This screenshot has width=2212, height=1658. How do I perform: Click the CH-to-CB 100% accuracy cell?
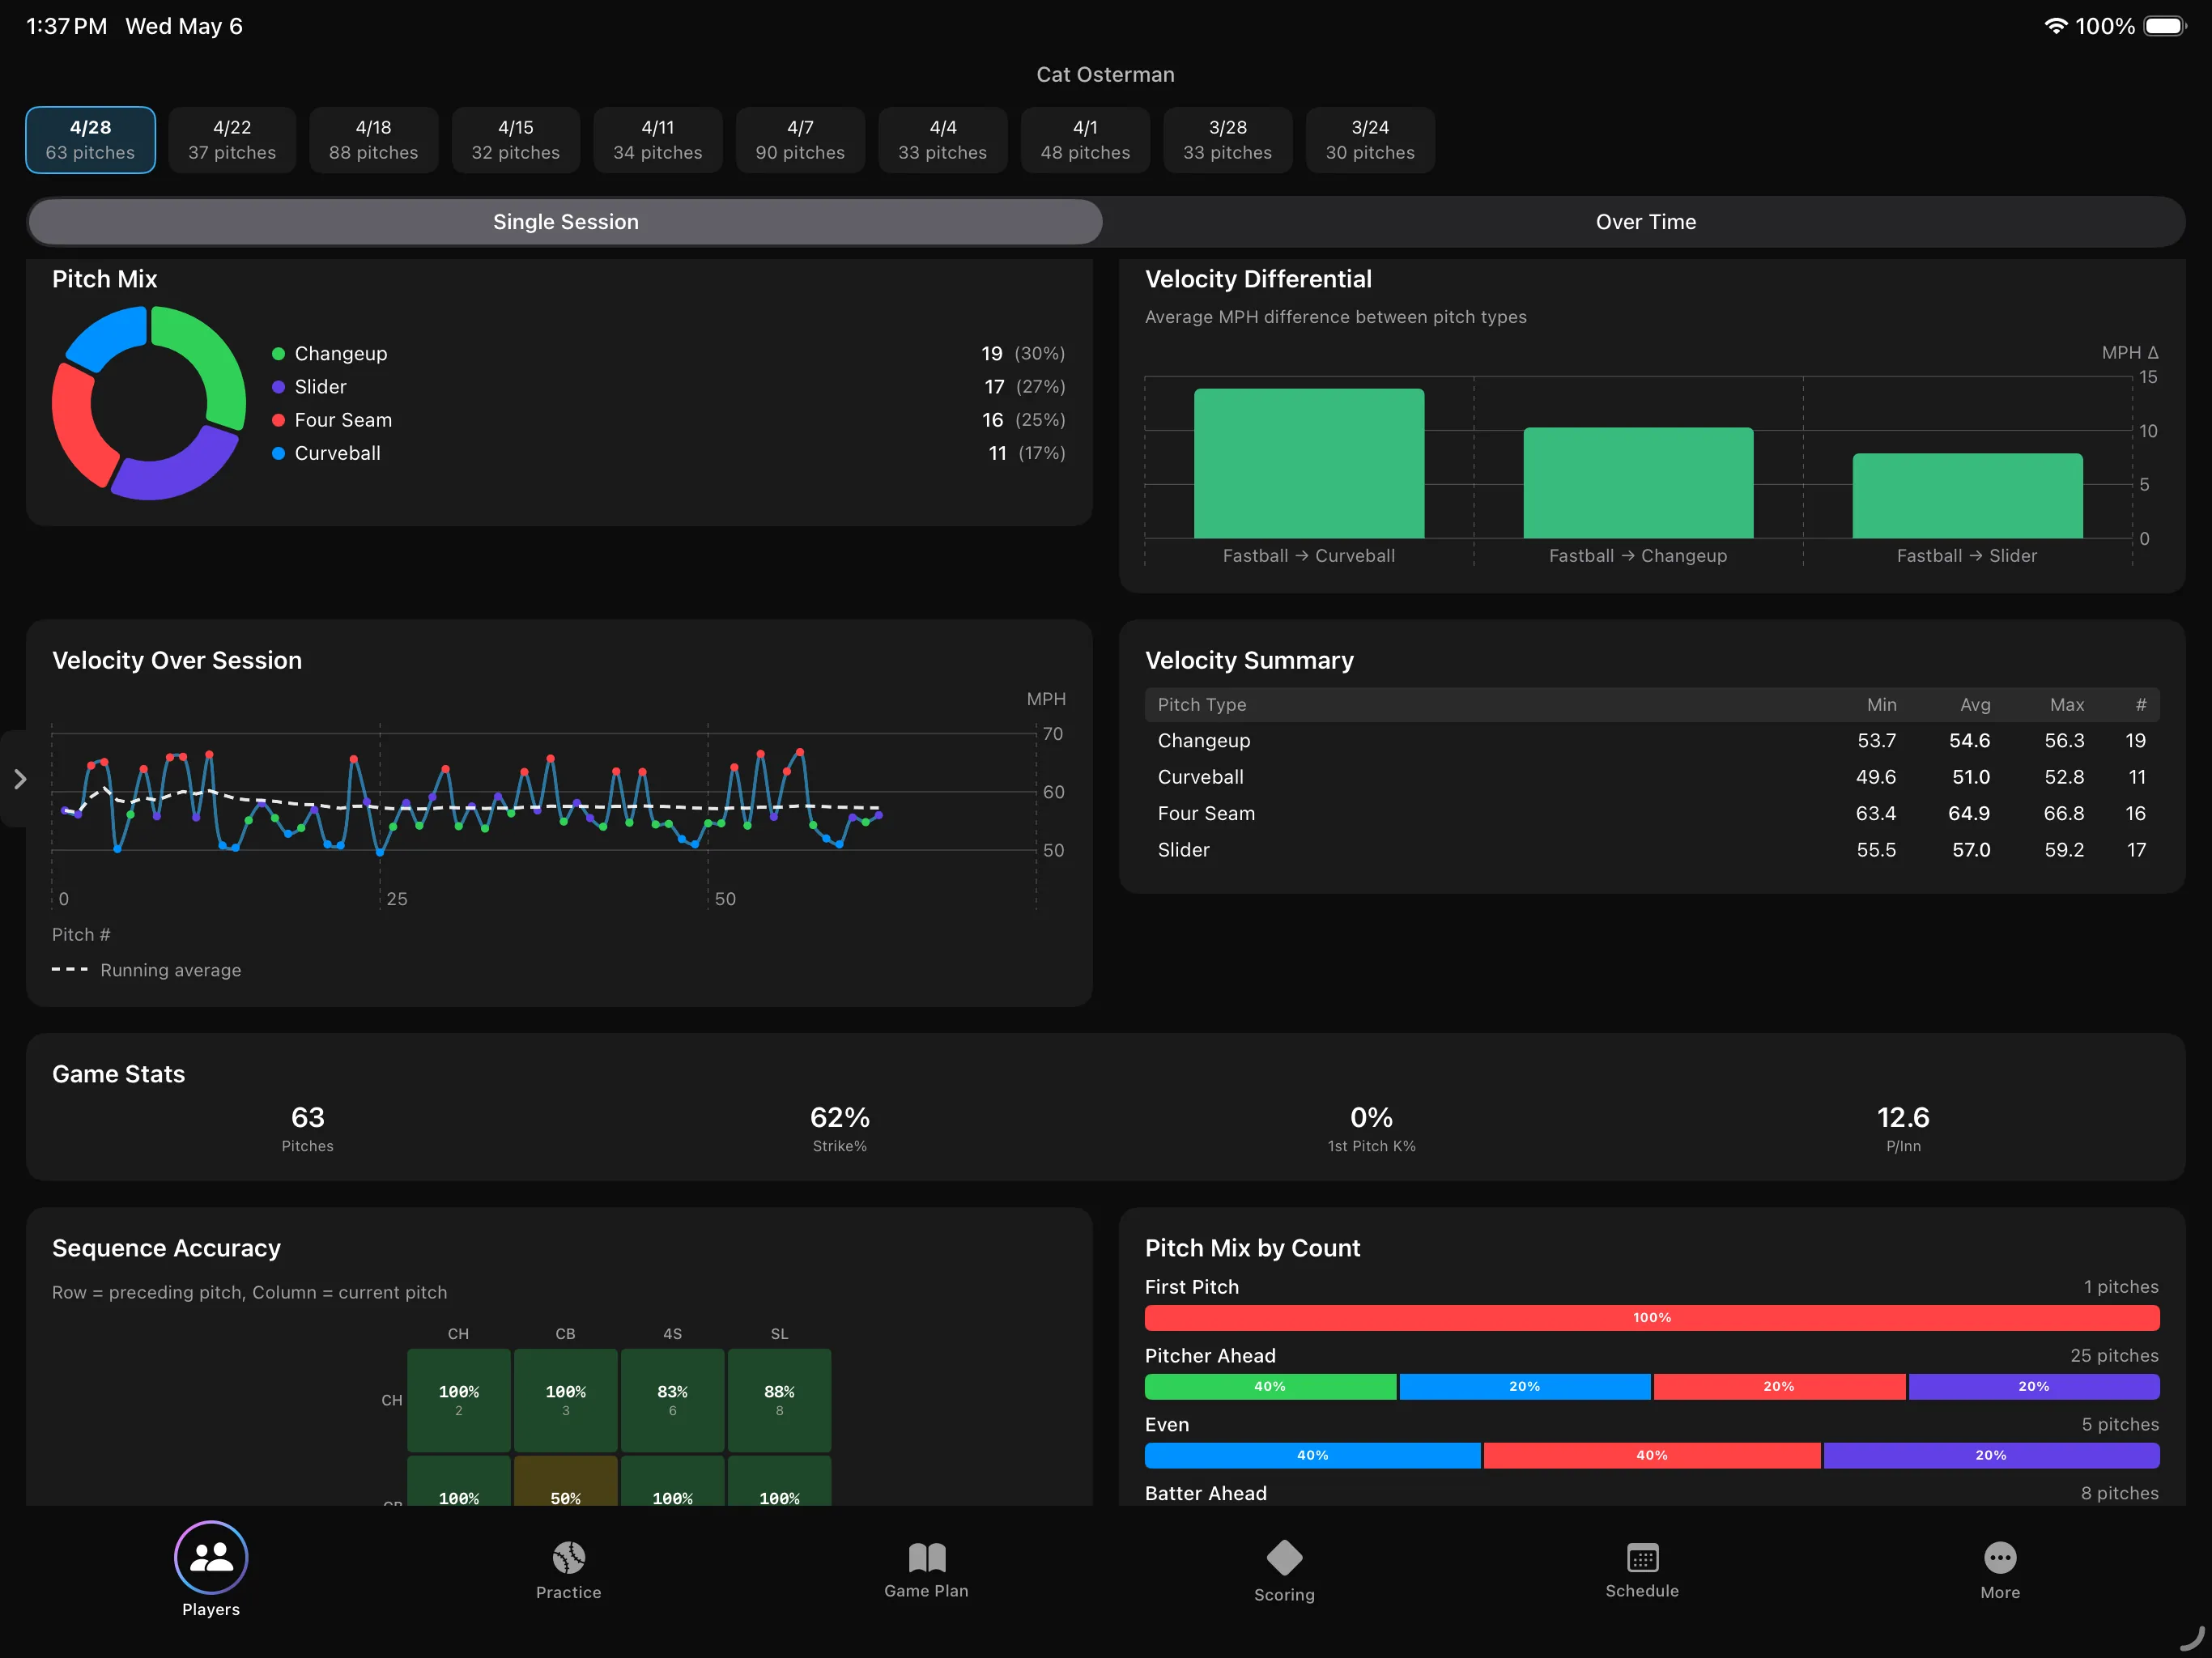tap(566, 1400)
